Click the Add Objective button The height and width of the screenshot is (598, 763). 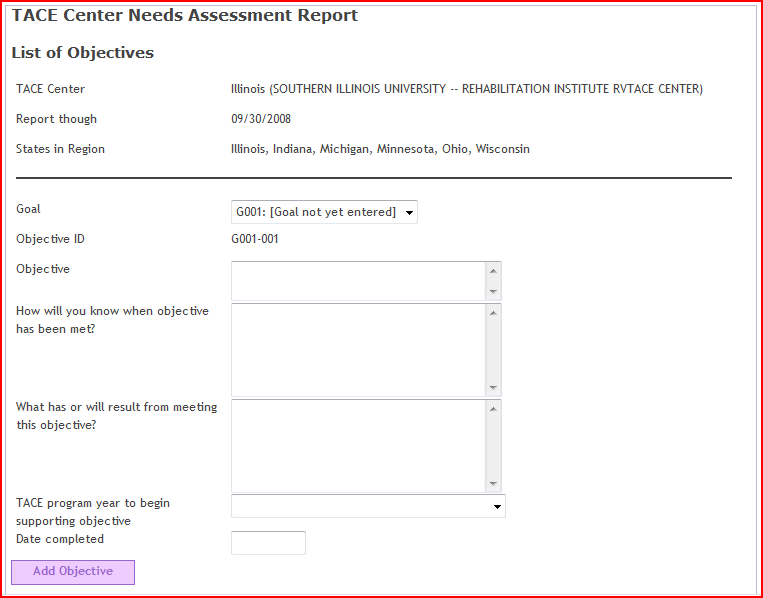73,572
